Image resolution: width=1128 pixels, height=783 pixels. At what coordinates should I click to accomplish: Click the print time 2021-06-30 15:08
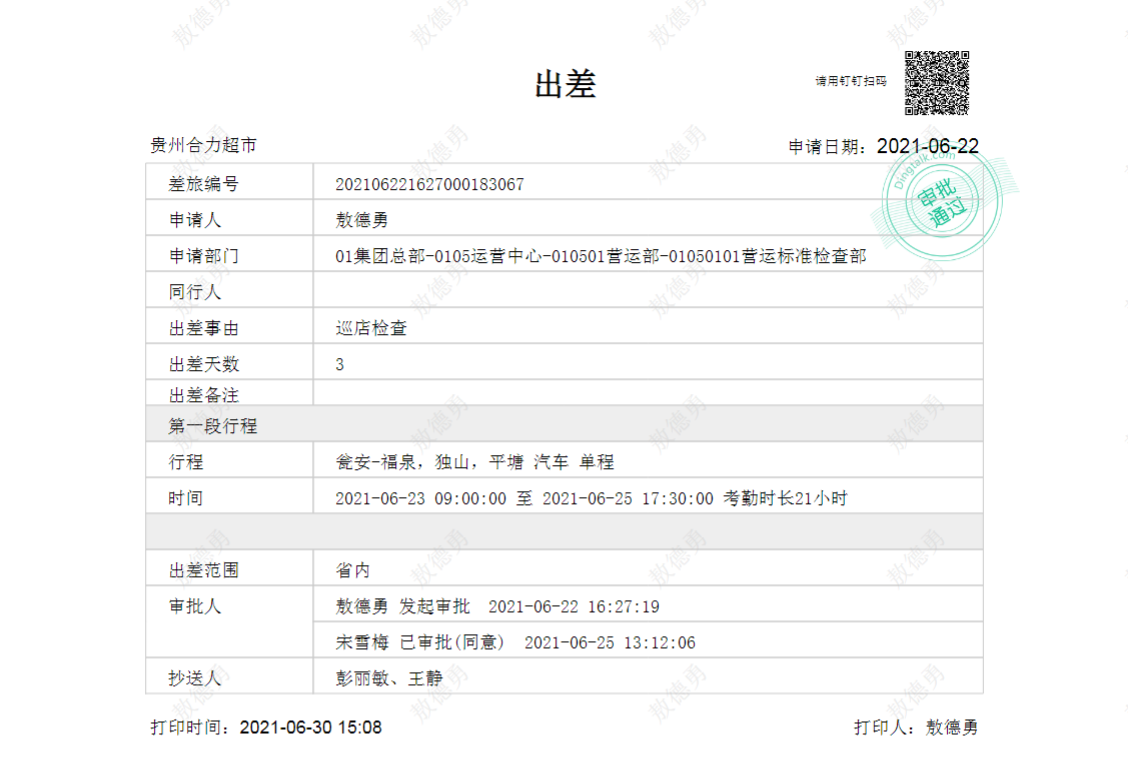point(310,727)
